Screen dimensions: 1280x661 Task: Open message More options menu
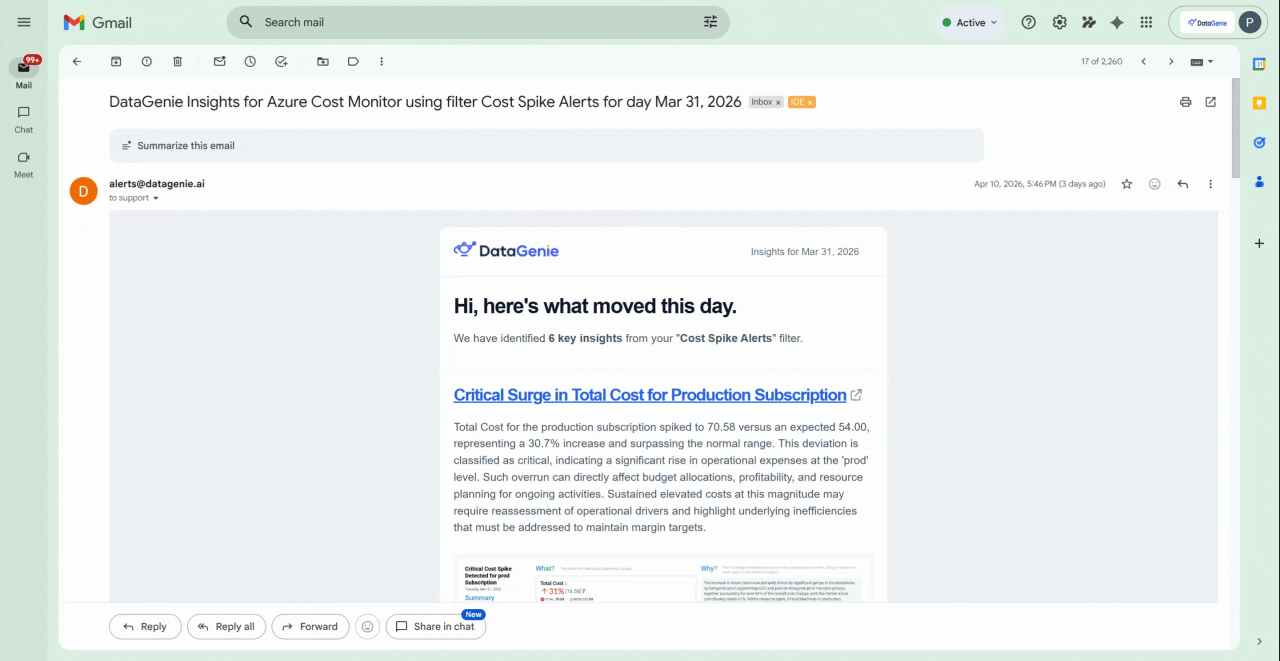pyautogui.click(x=1210, y=184)
